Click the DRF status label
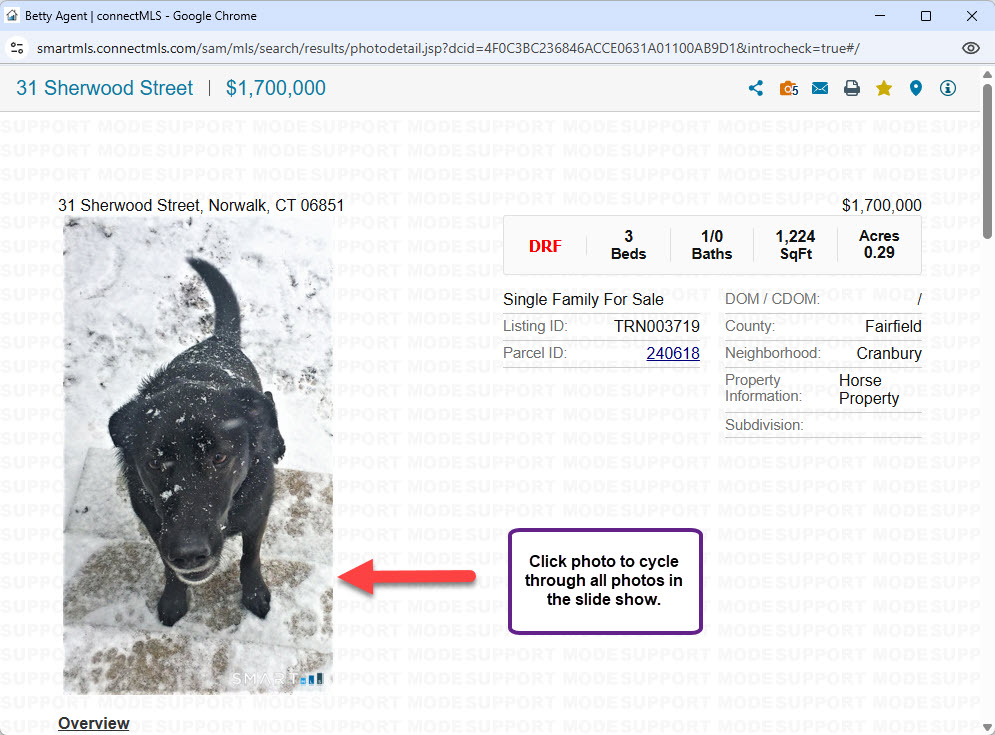995x735 pixels. click(x=545, y=246)
